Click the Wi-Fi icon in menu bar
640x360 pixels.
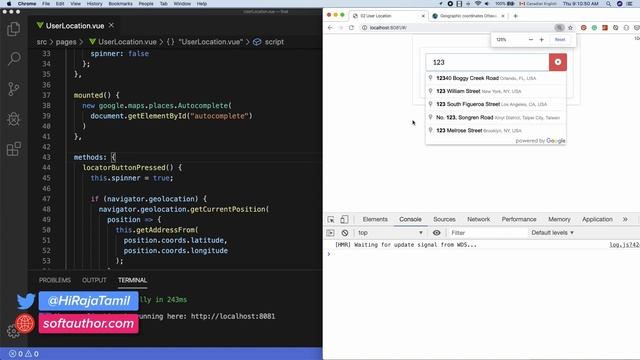tap(478, 4)
